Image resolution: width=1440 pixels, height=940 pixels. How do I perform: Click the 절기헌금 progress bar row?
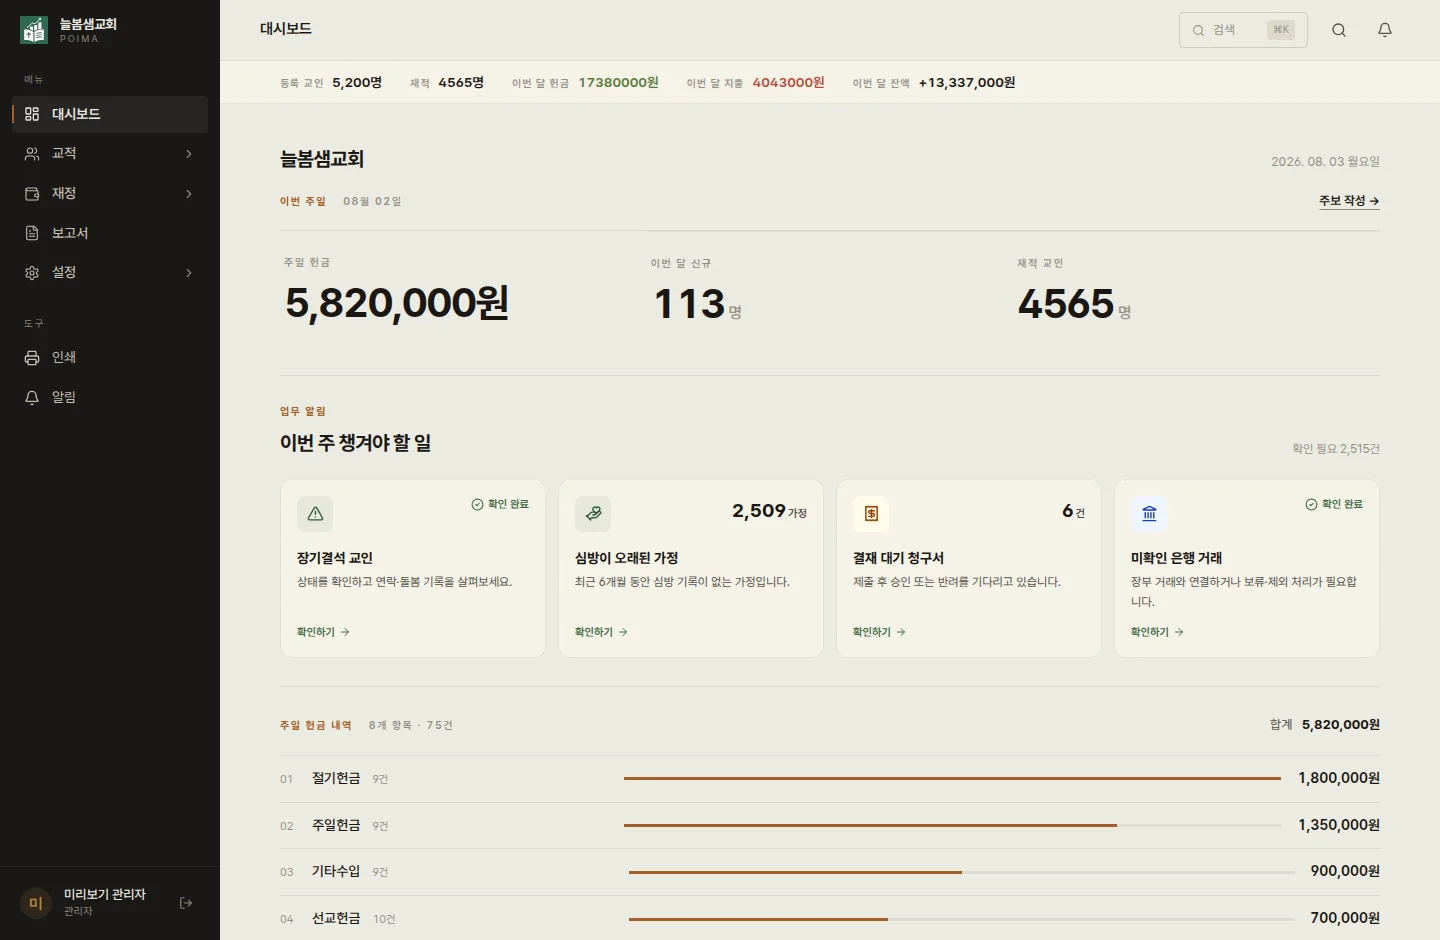point(830,778)
